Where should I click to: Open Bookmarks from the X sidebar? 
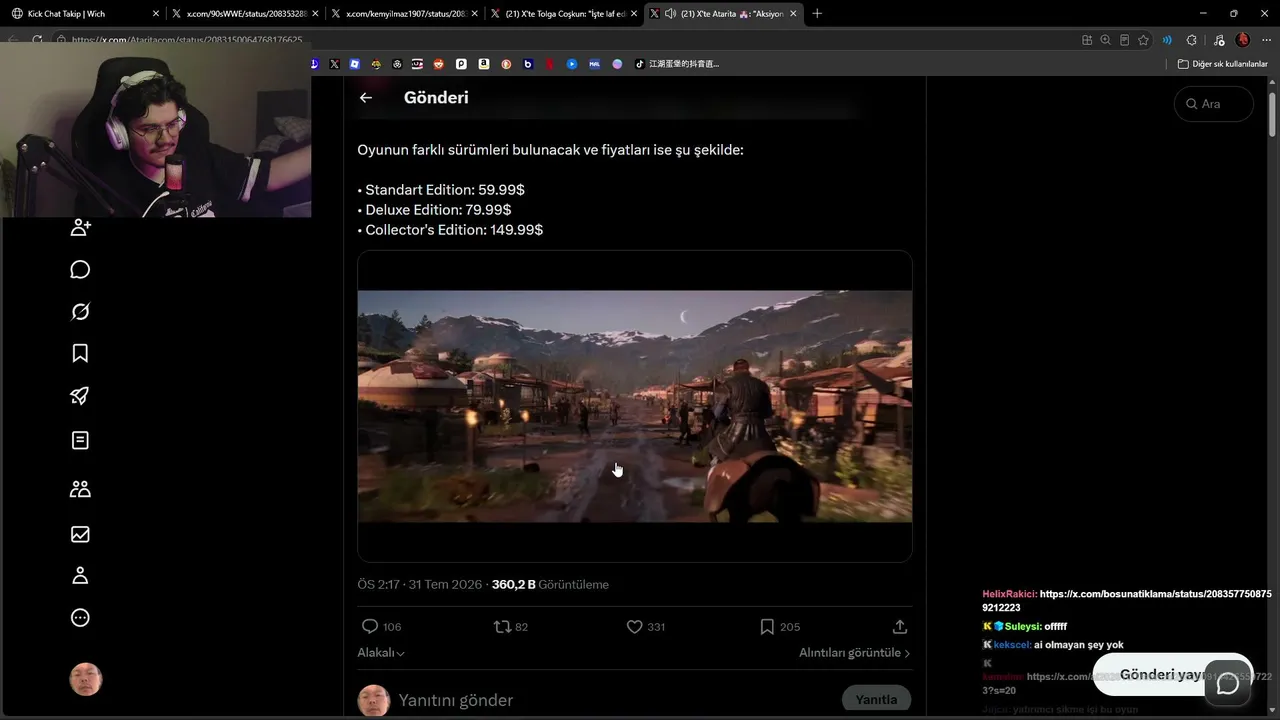[x=81, y=353]
